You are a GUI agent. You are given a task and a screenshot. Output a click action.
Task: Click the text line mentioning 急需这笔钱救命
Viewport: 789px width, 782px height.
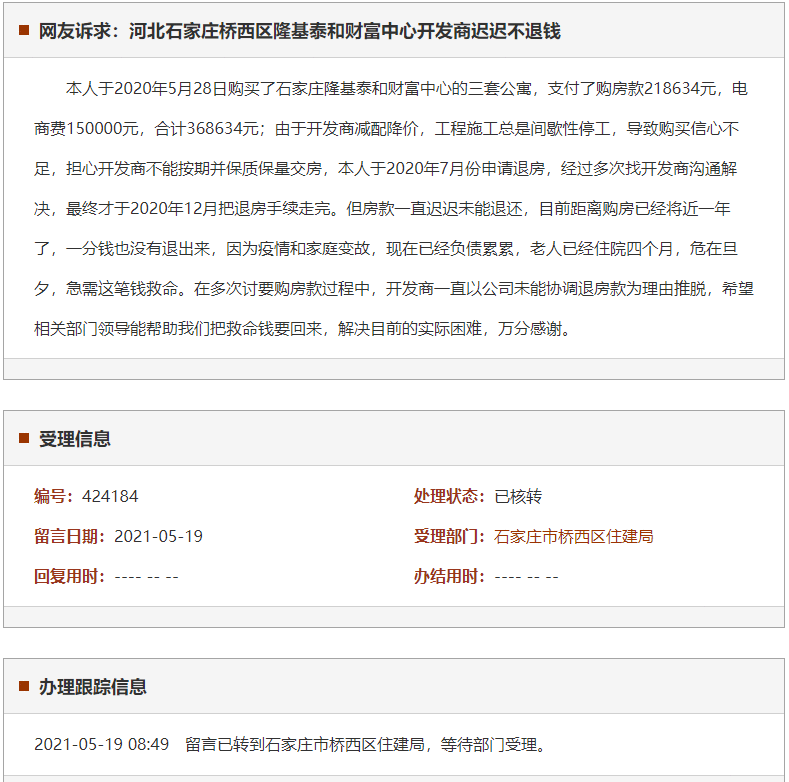click(x=394, y=289)
